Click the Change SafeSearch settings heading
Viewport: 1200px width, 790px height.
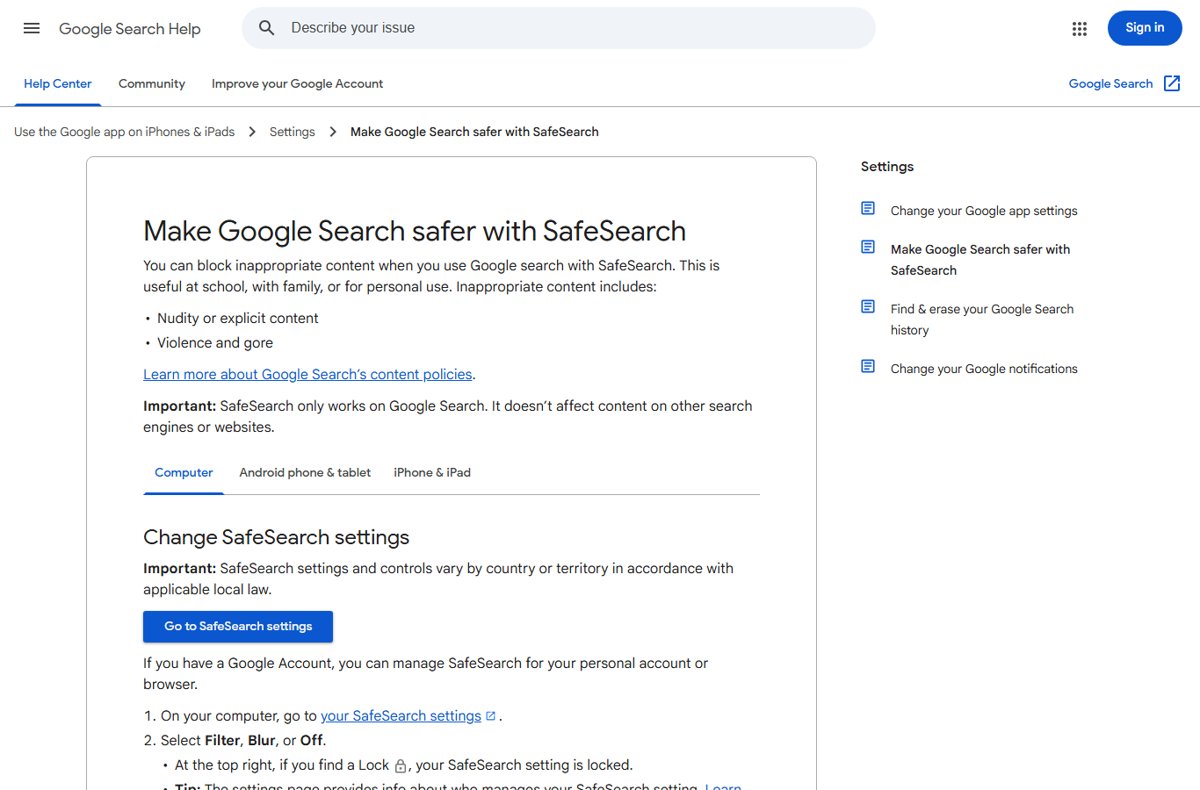click(x=276, y=537)
